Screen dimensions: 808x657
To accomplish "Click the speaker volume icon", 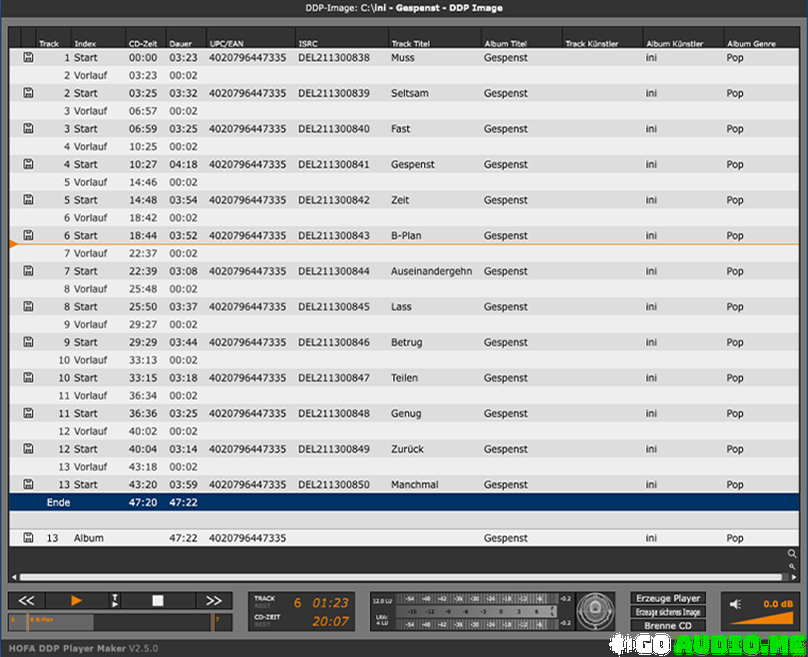I will (736, 604).
